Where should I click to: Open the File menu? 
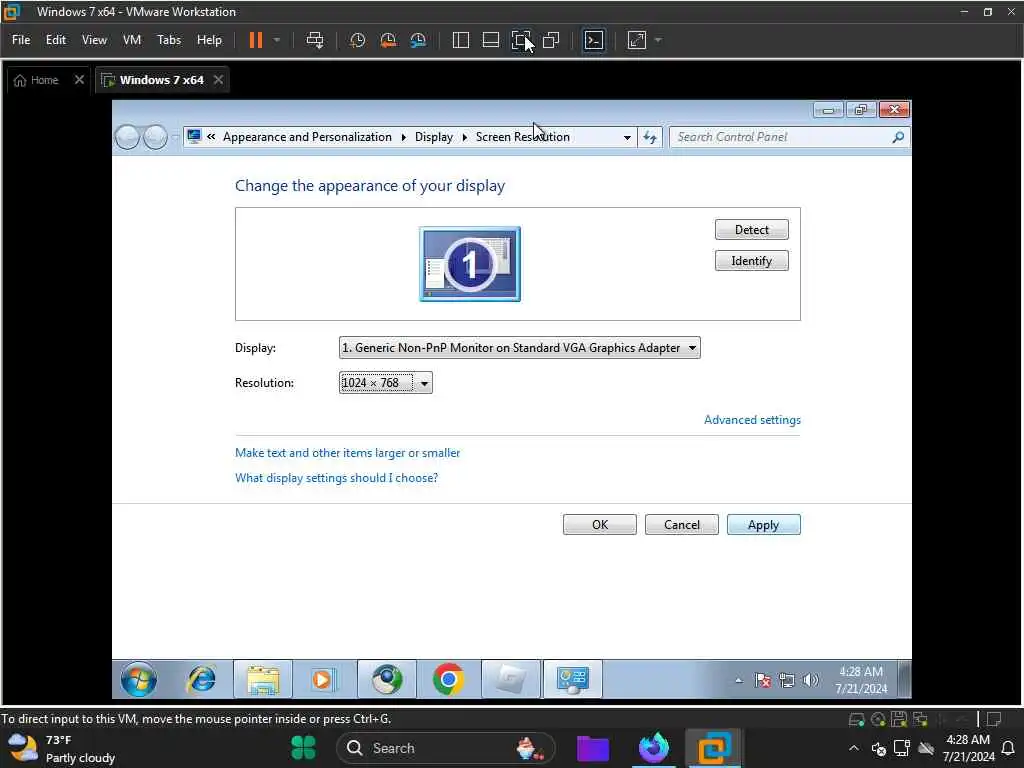pos(21,40)
